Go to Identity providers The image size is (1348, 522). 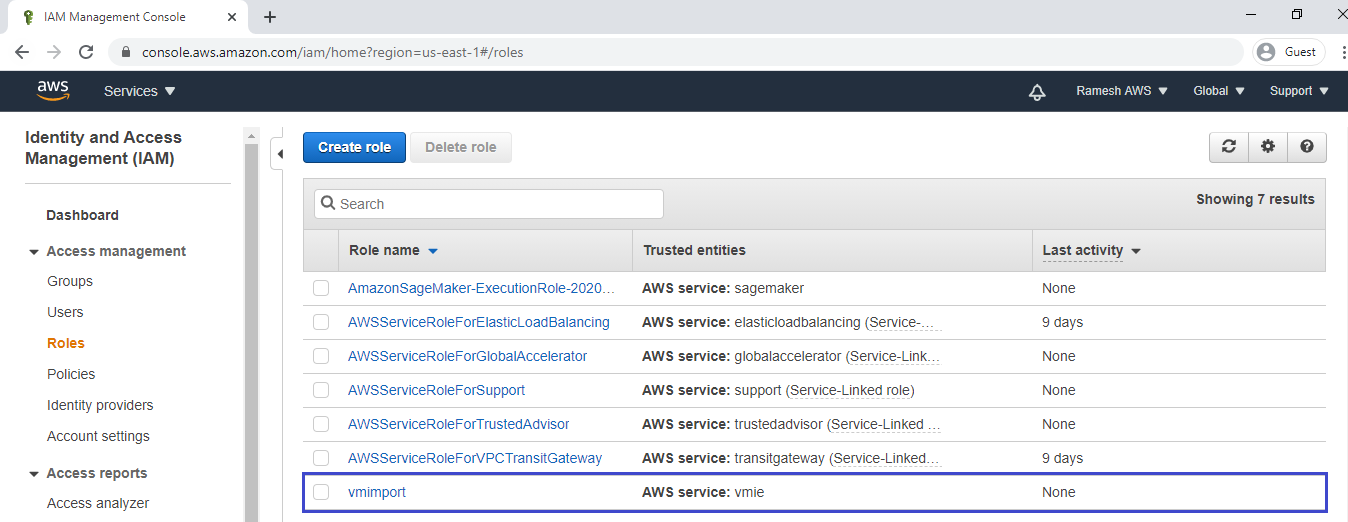(100, 405)
